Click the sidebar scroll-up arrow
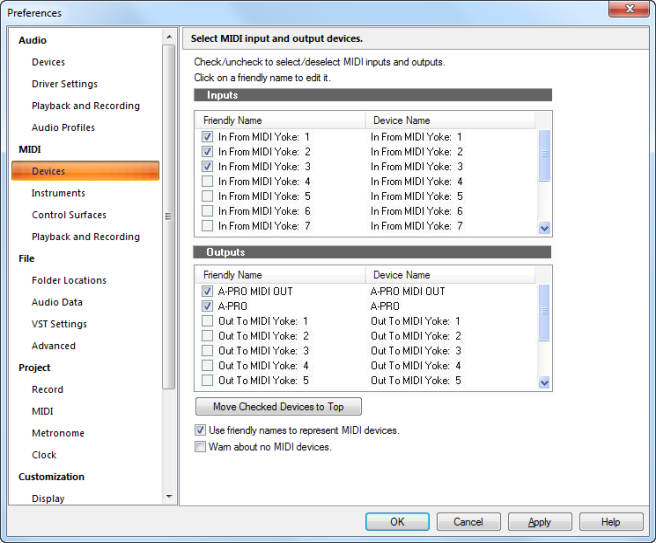This screenshot has height=543, width=656. tap(169, 37)
